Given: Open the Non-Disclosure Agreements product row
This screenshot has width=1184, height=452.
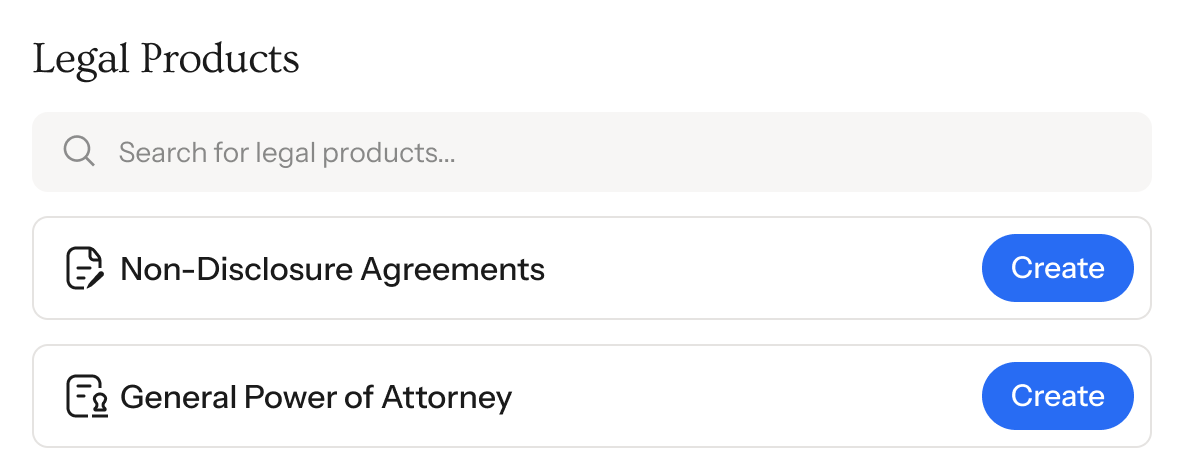Looking at the screenshot, I should pos(700,268).
